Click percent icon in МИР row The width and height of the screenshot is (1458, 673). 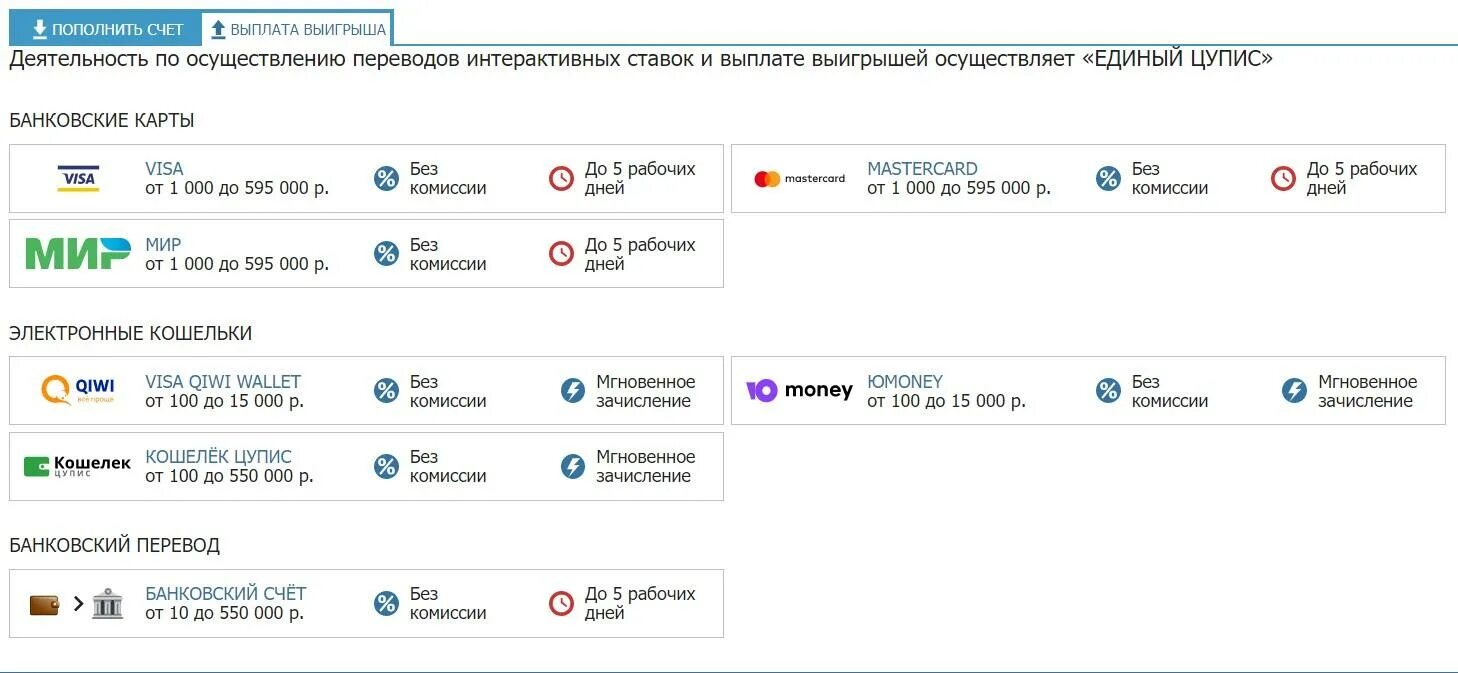coord(386,254)
